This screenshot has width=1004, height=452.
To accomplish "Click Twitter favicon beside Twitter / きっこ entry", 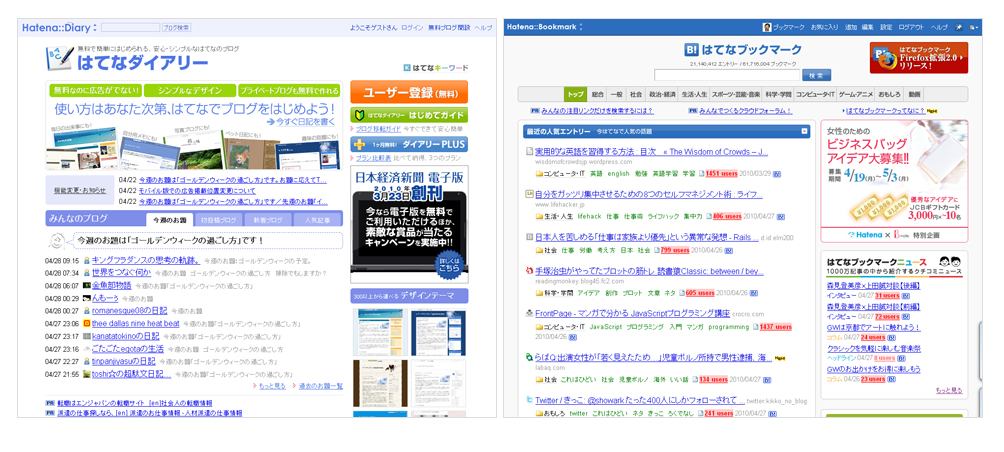I will pos(530,400).
